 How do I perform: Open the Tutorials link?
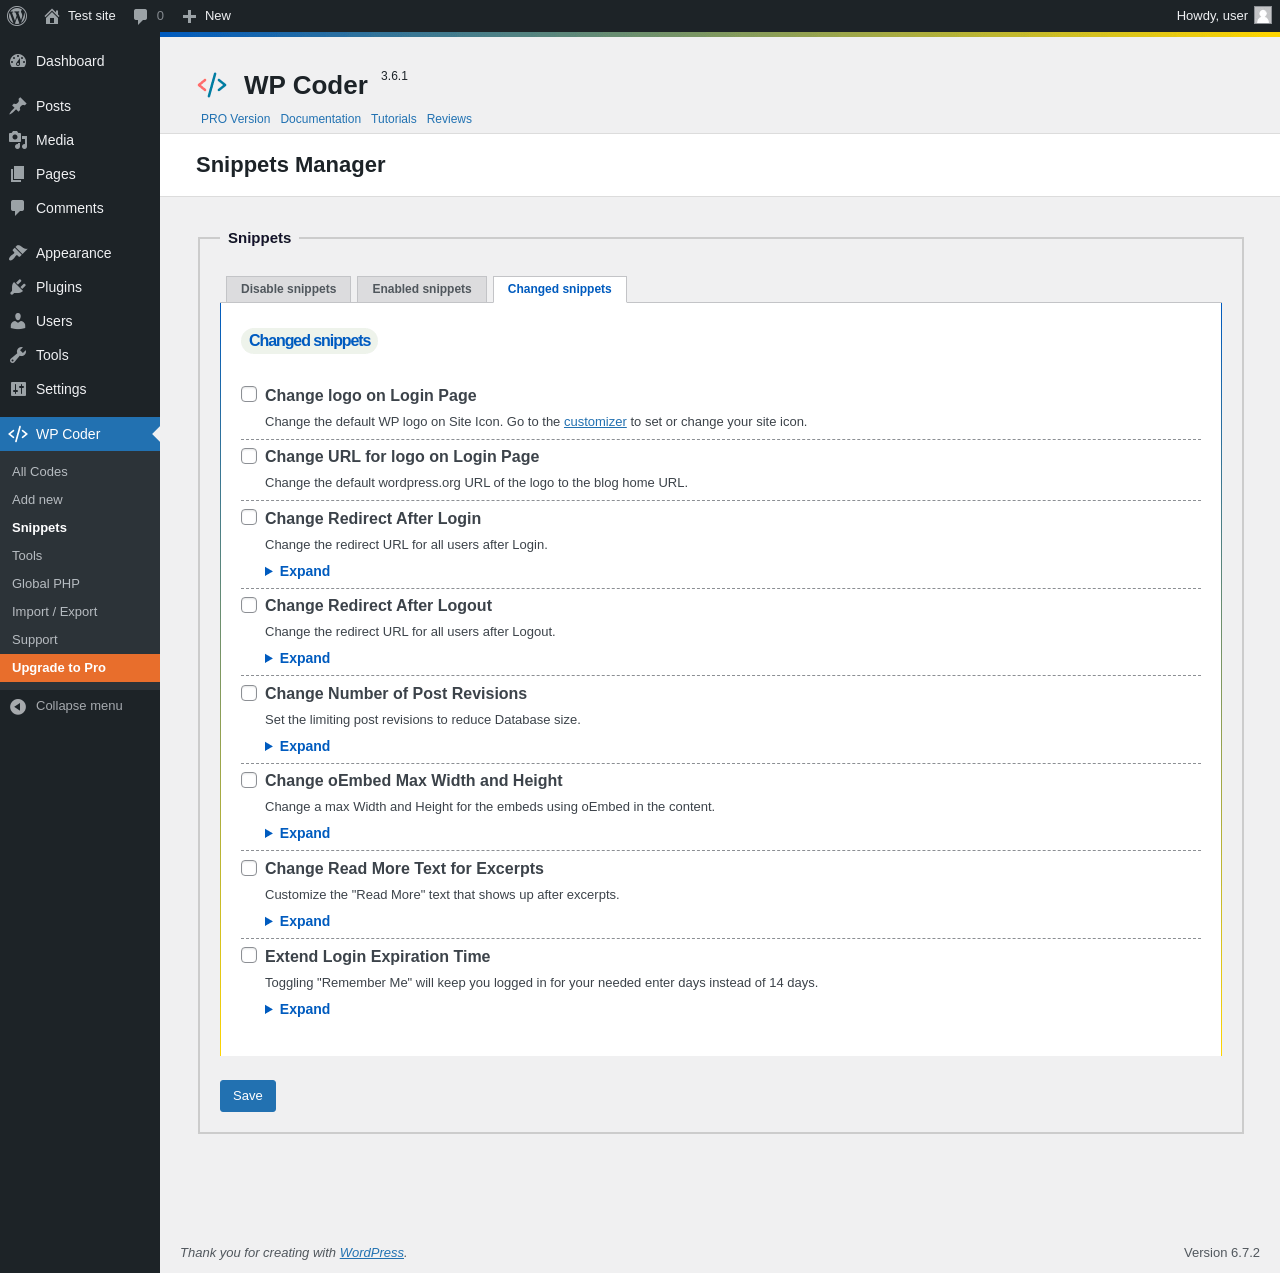pos(393,119)
